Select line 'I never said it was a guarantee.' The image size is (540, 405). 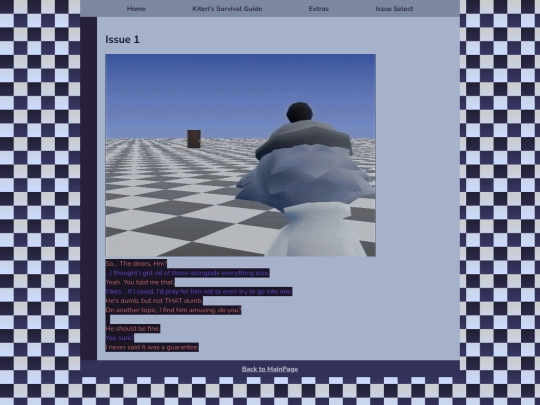click(152, 347)
